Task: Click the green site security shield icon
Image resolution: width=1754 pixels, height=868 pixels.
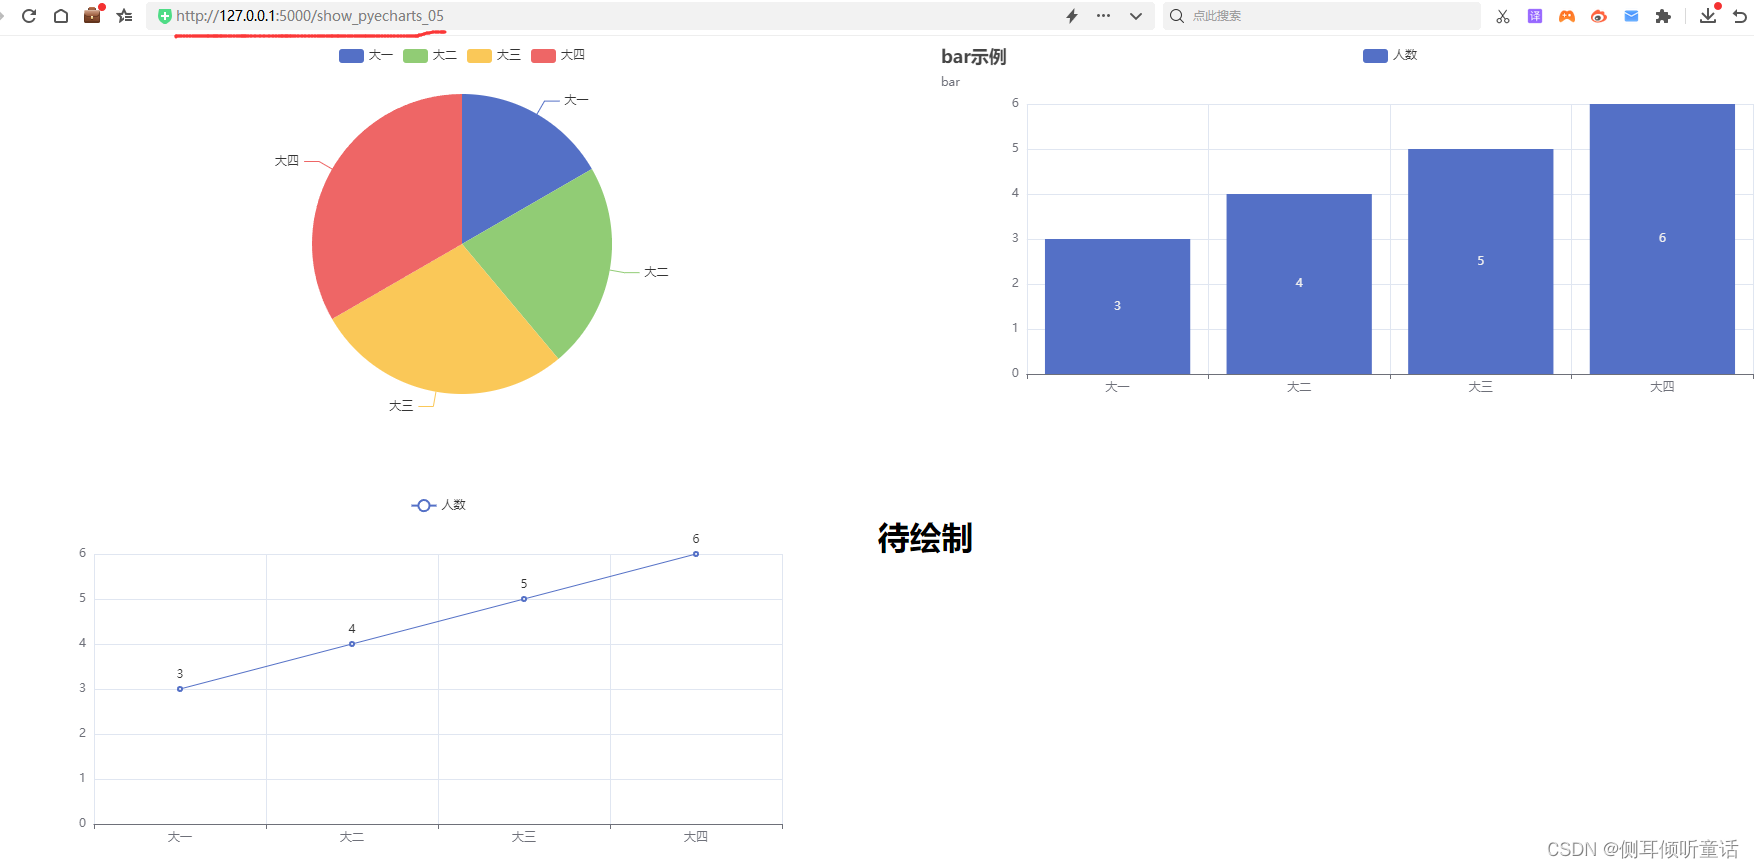Action: coord(165,16)
